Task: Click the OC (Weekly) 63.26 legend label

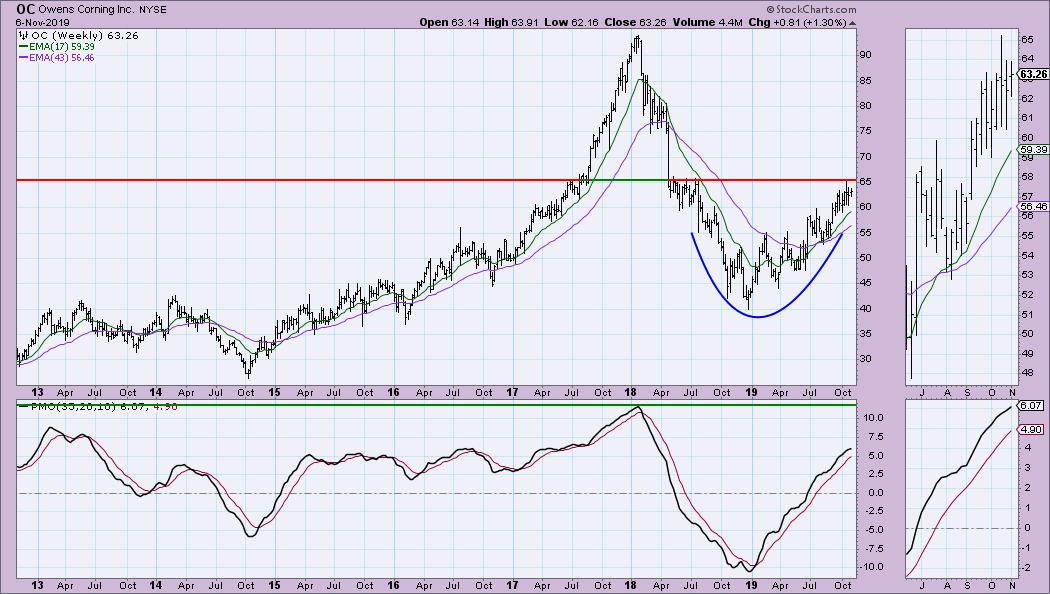Action: (x=85, y=35)
